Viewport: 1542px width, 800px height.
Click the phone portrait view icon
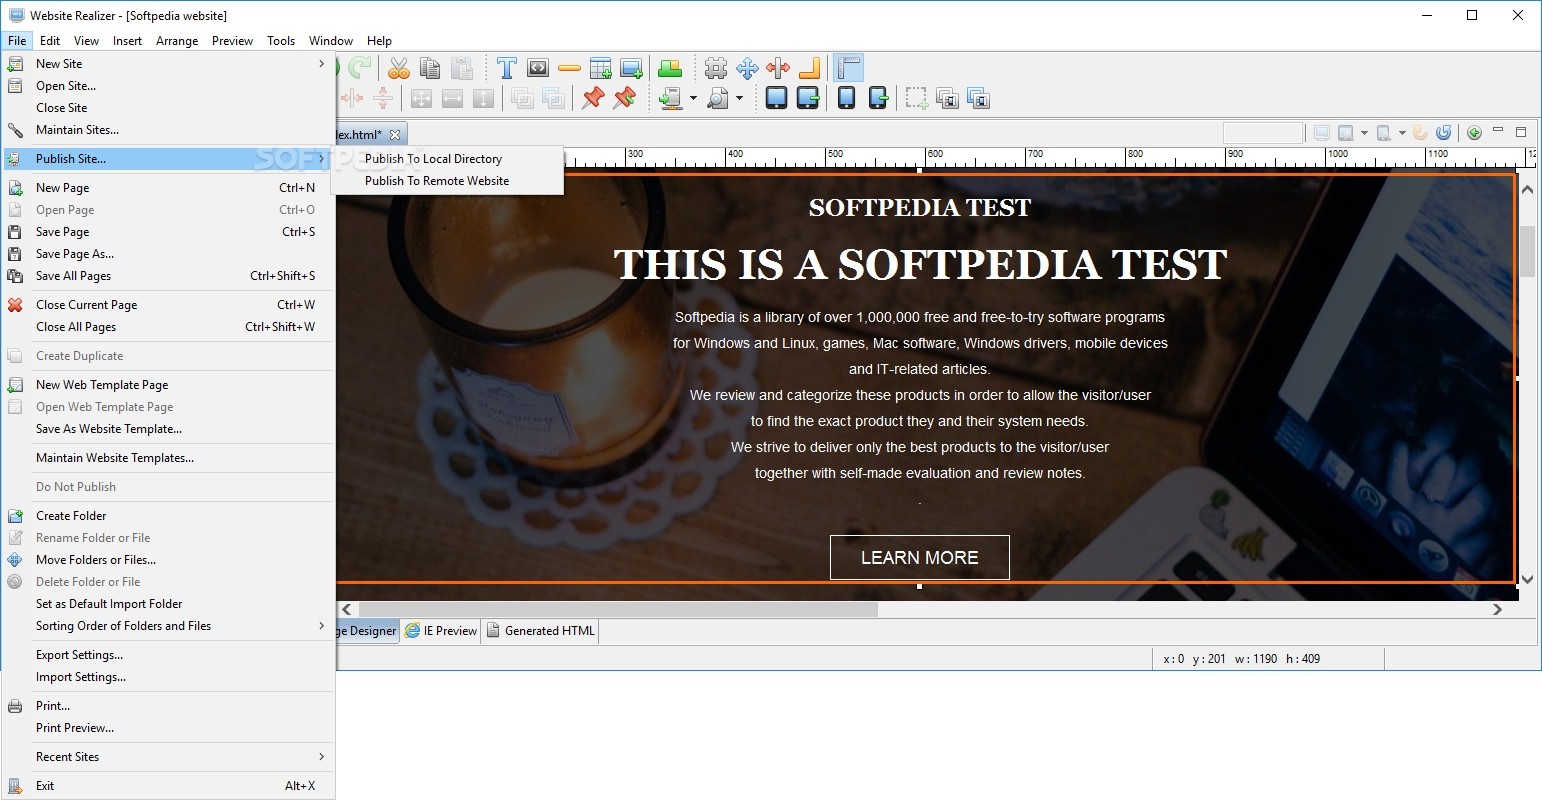(846, 98)
